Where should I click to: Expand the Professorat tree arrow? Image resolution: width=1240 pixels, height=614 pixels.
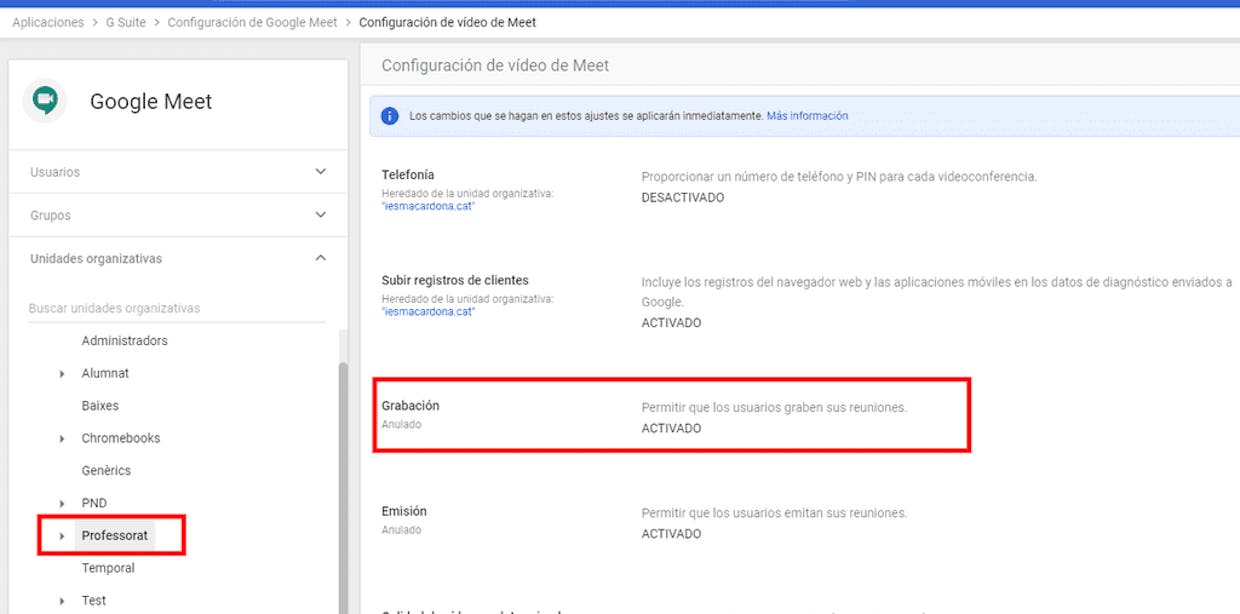[62, 536]
